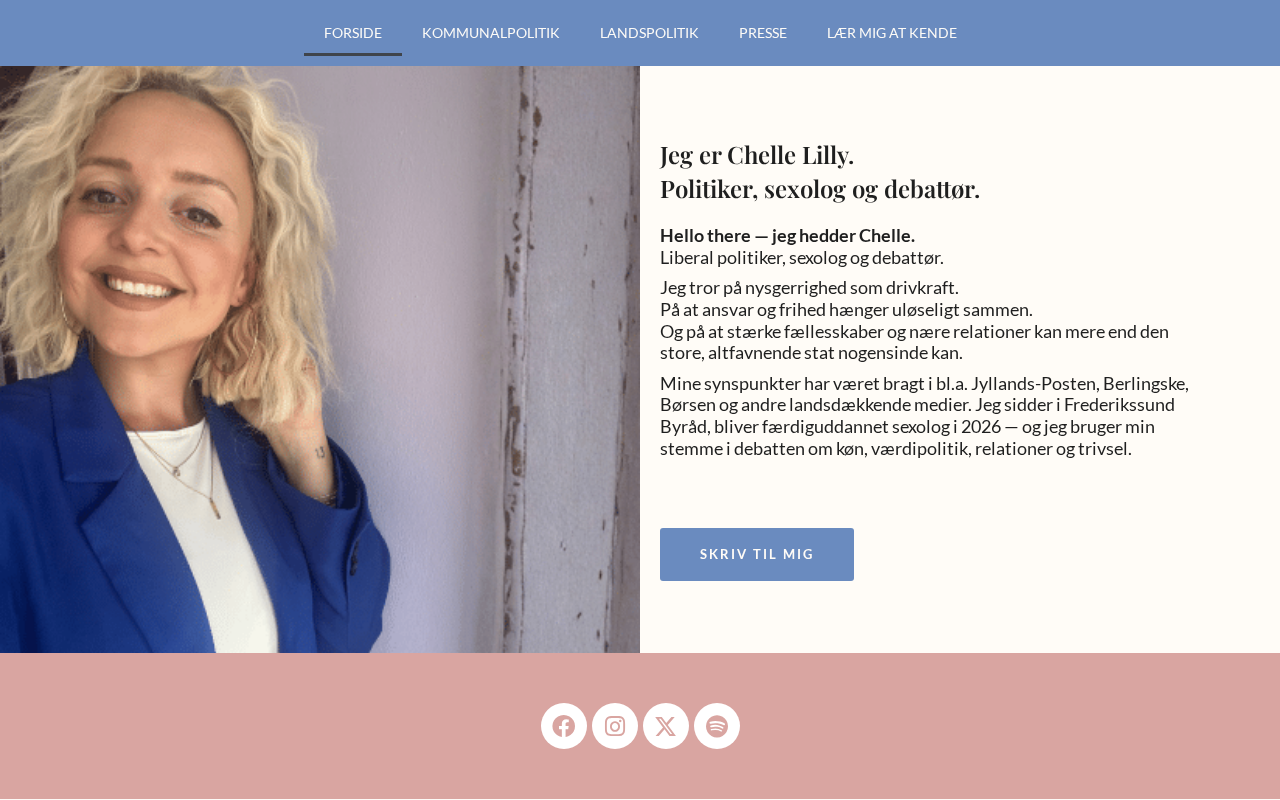This screenshot has width=1280, height=800.
Task: Select Landspolitik in the navigation
Action: pyautogui.click(x=649, y=33)
